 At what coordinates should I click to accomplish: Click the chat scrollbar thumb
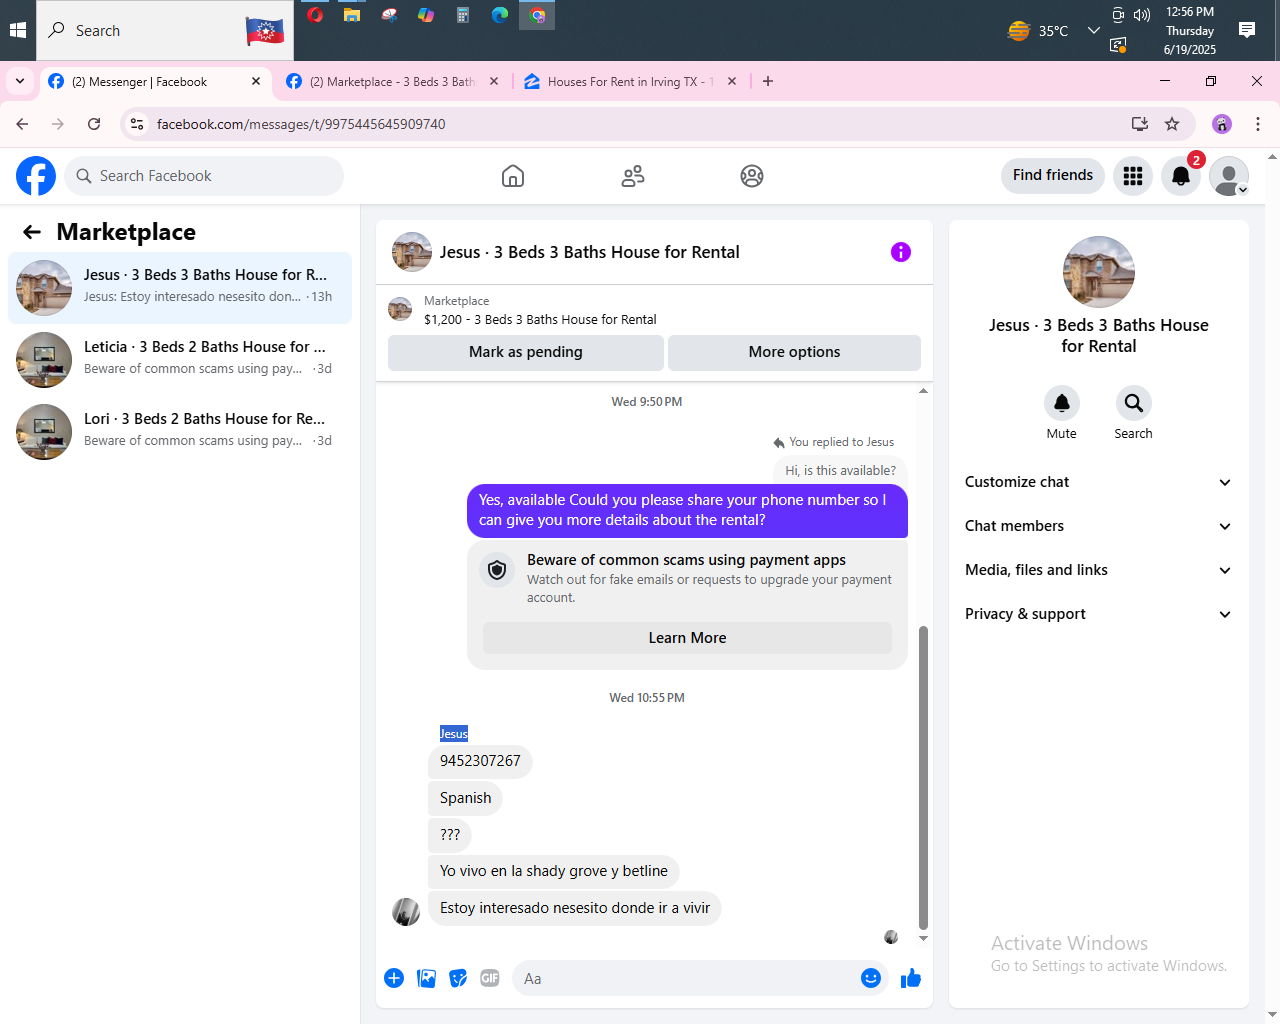(923, 778)
